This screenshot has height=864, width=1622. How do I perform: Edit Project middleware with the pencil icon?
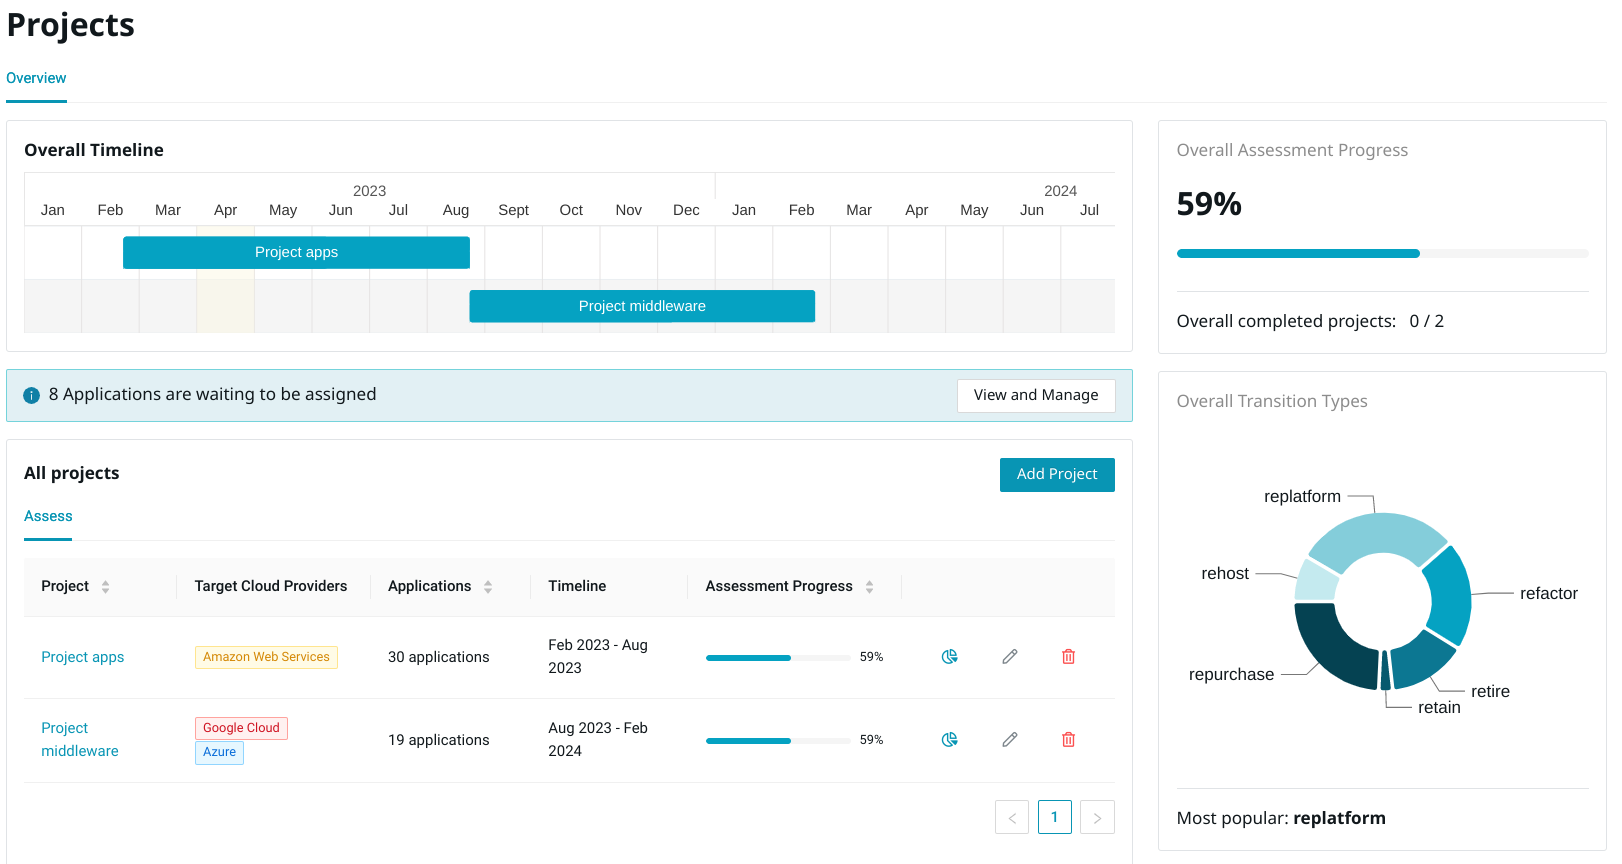click(1010, 740)
